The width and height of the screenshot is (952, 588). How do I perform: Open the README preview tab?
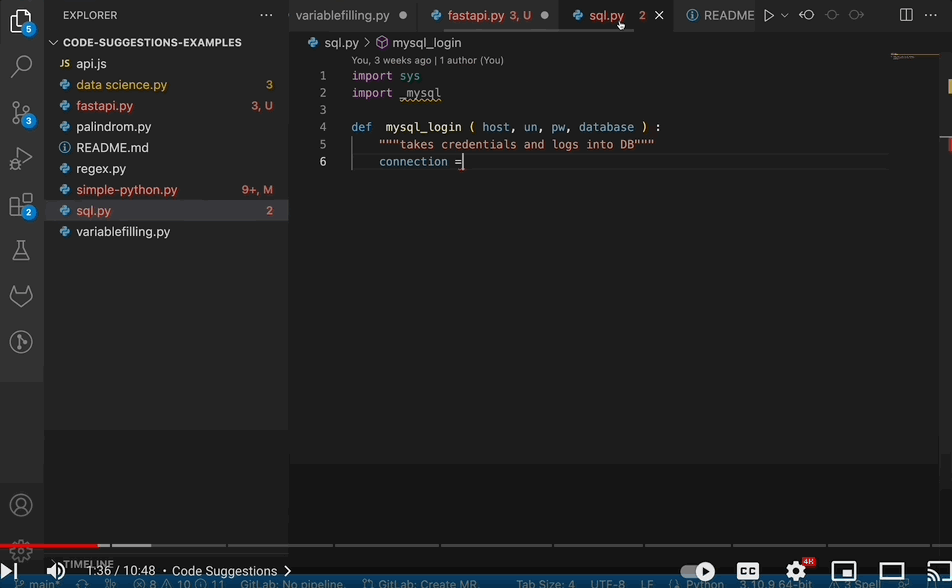(x=722, y=15)
